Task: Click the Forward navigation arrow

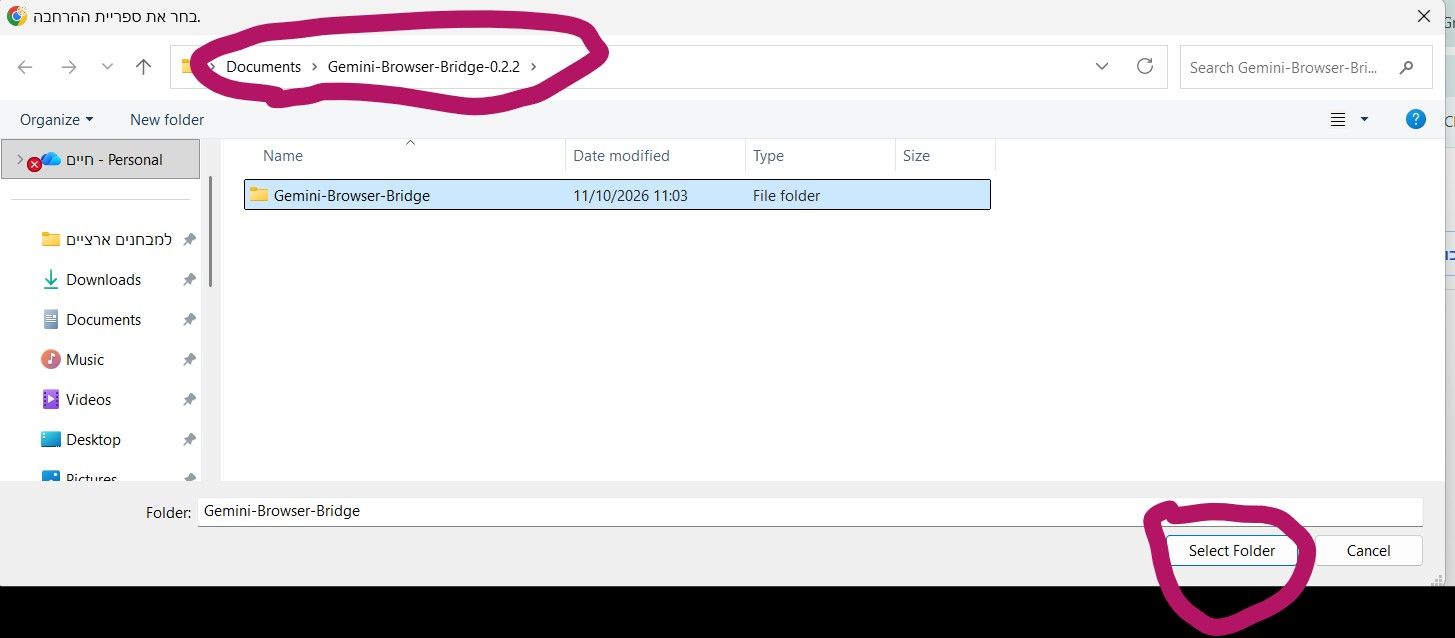Action: [x=68, y=67]
